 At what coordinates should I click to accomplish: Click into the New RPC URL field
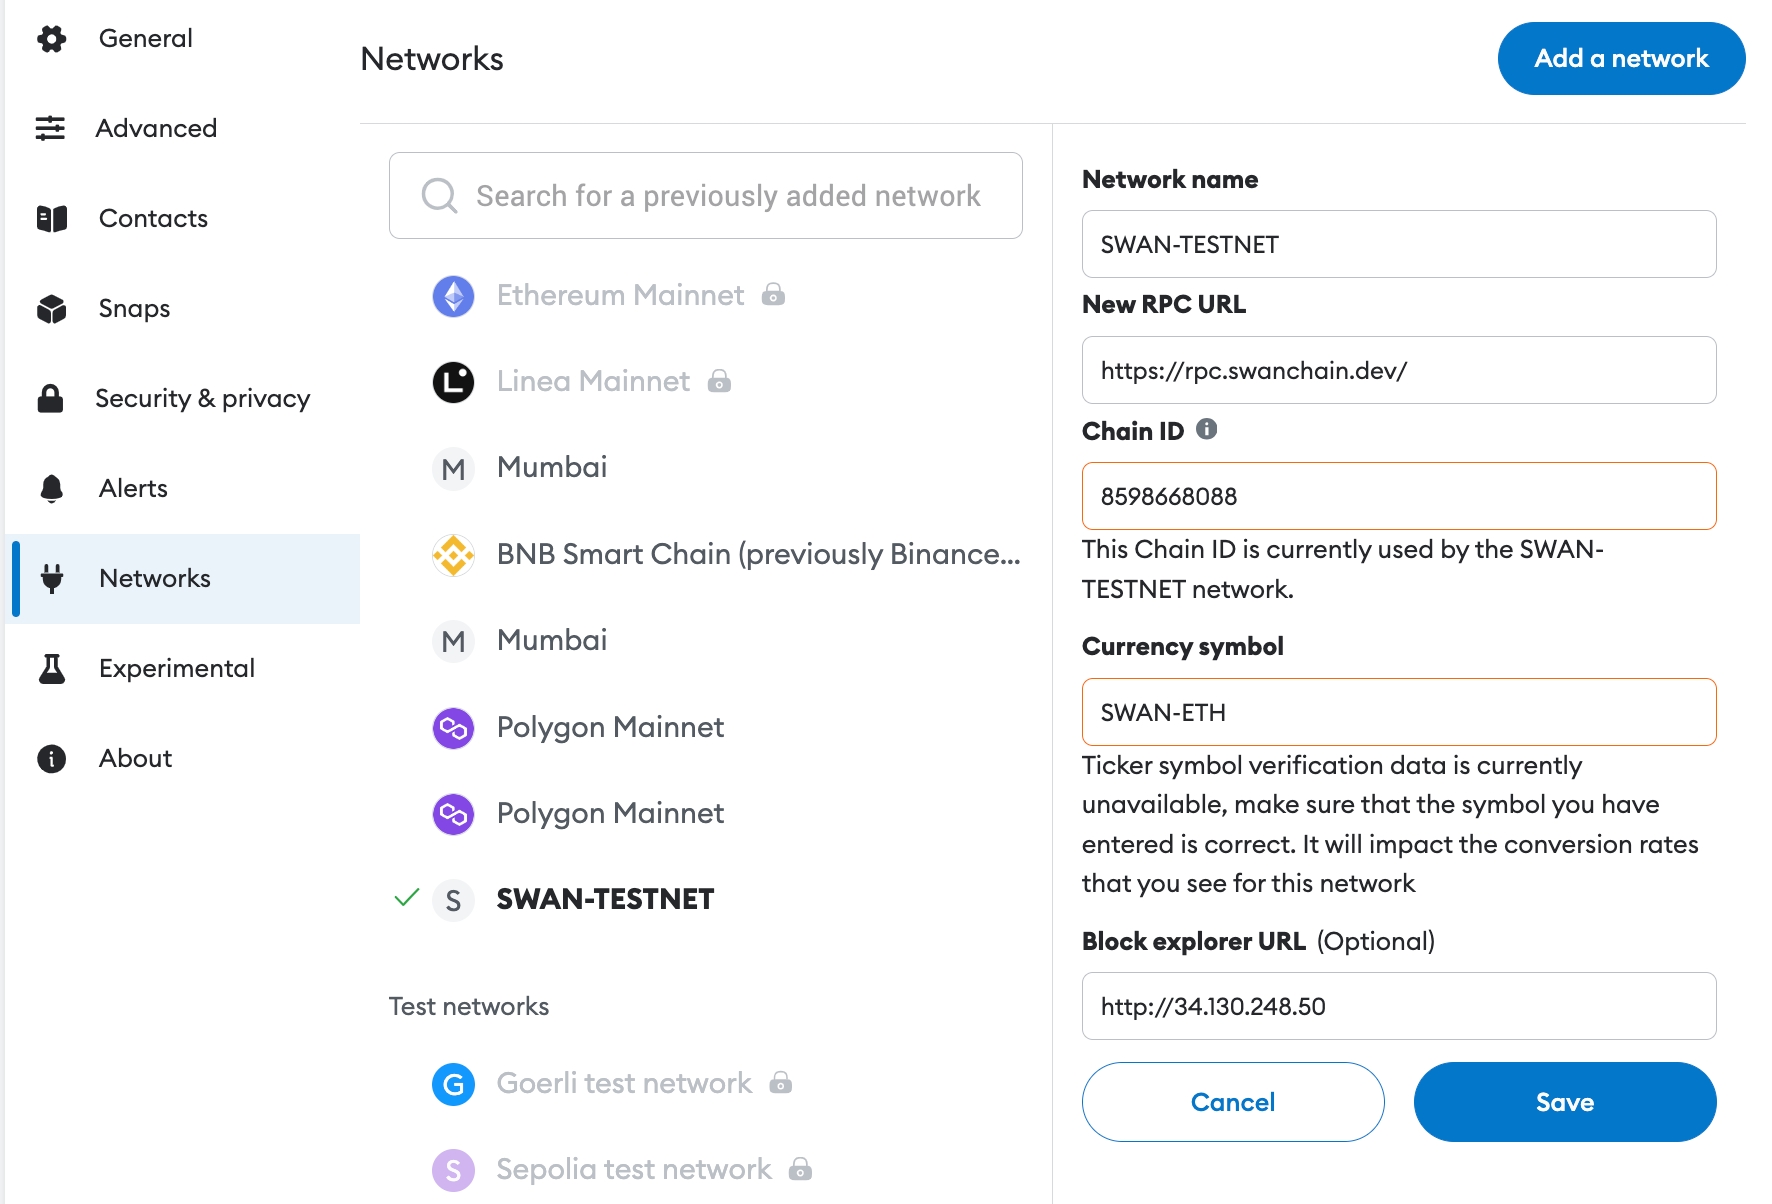click(1398, 370)
